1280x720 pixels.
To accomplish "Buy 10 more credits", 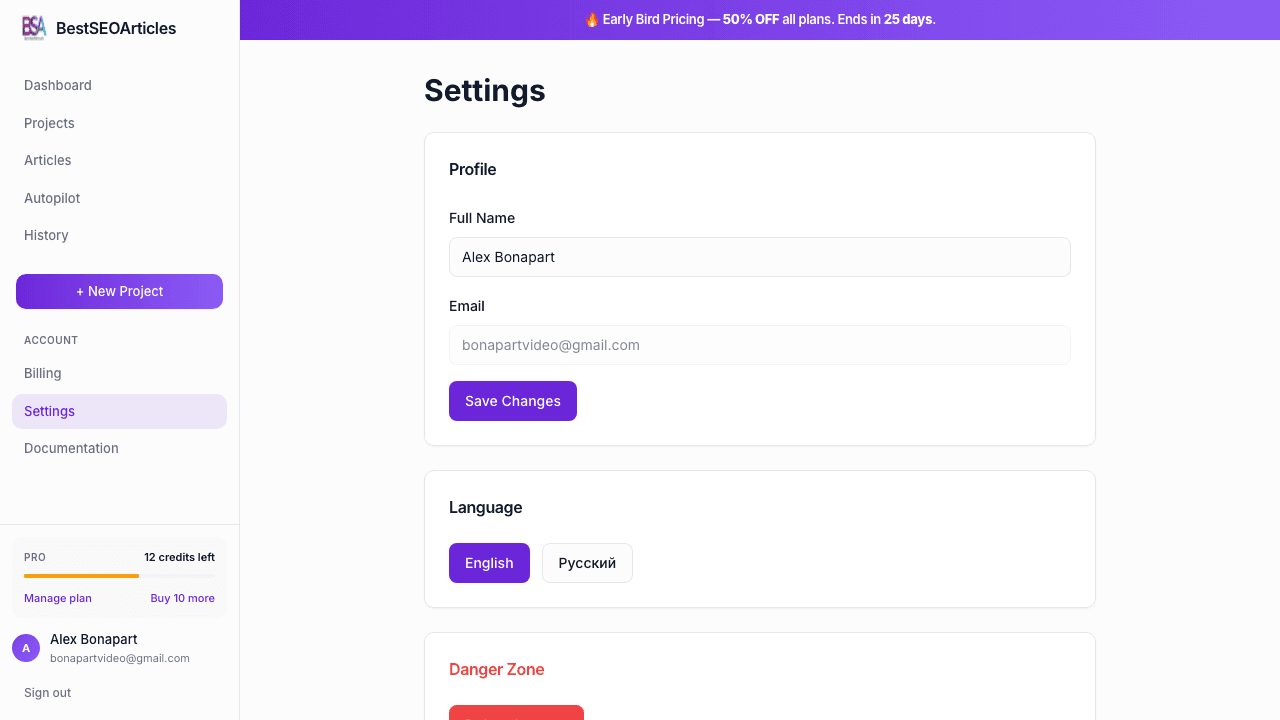I will tap(182, 598).
